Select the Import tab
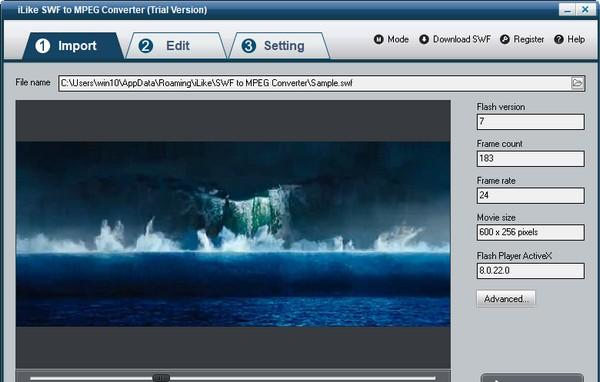 tap(73, 46)
